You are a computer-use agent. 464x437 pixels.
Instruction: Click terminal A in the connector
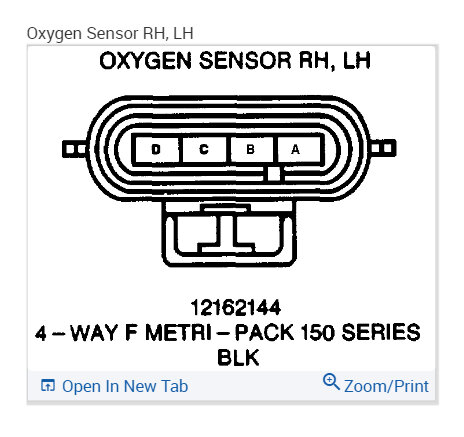(x=296, y=149)
